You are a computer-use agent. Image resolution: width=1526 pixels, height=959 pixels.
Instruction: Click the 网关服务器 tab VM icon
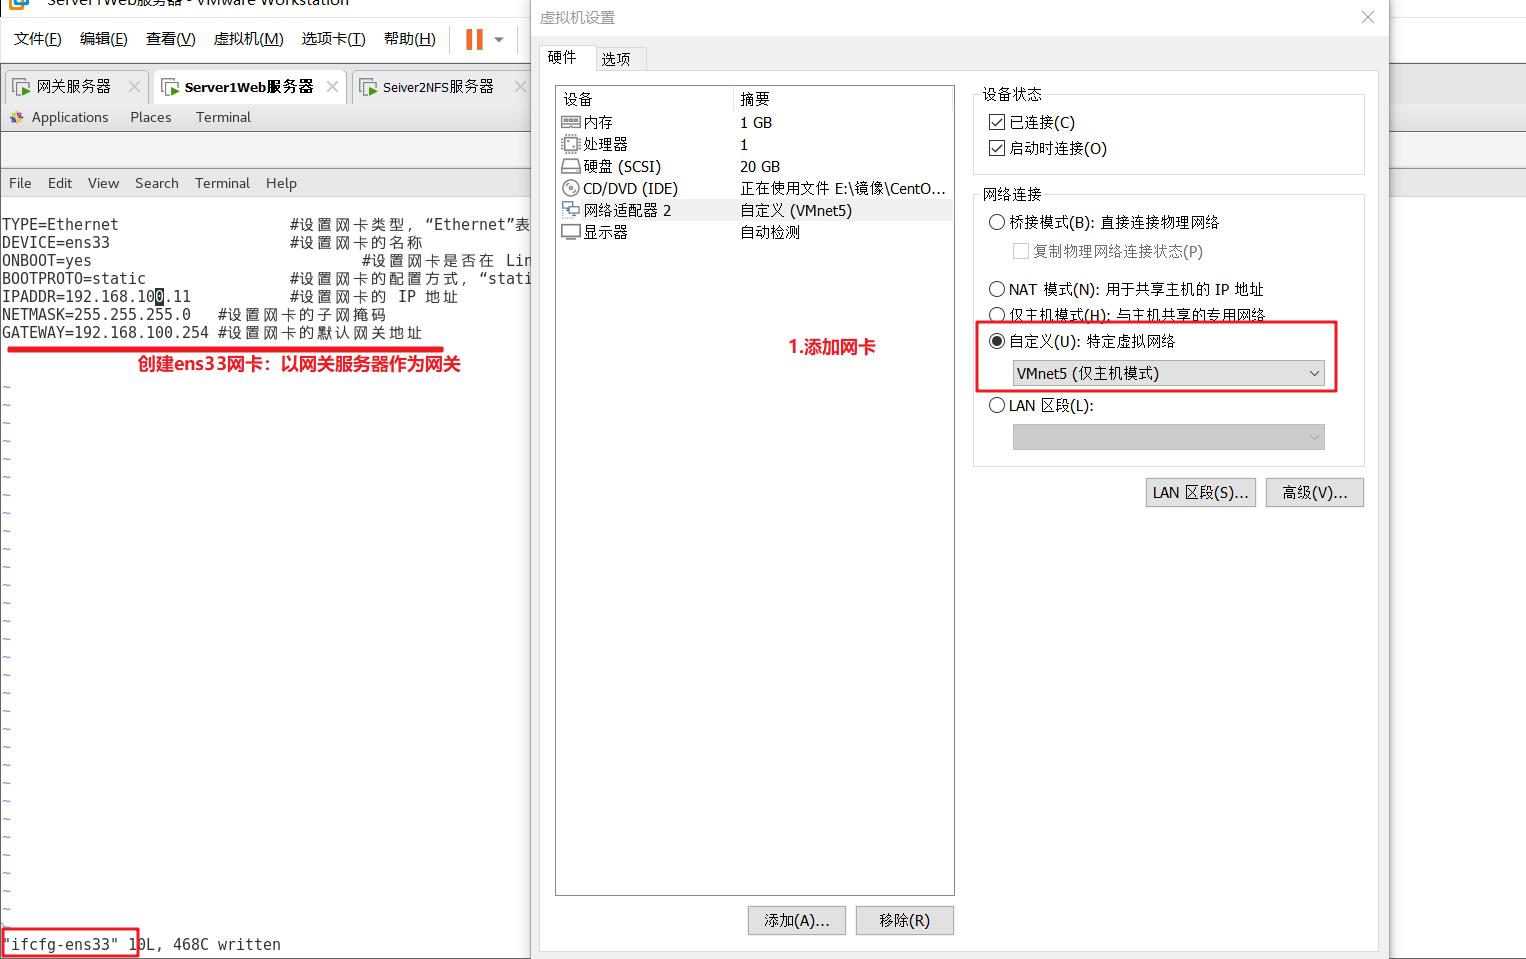(x=21, y=87)
